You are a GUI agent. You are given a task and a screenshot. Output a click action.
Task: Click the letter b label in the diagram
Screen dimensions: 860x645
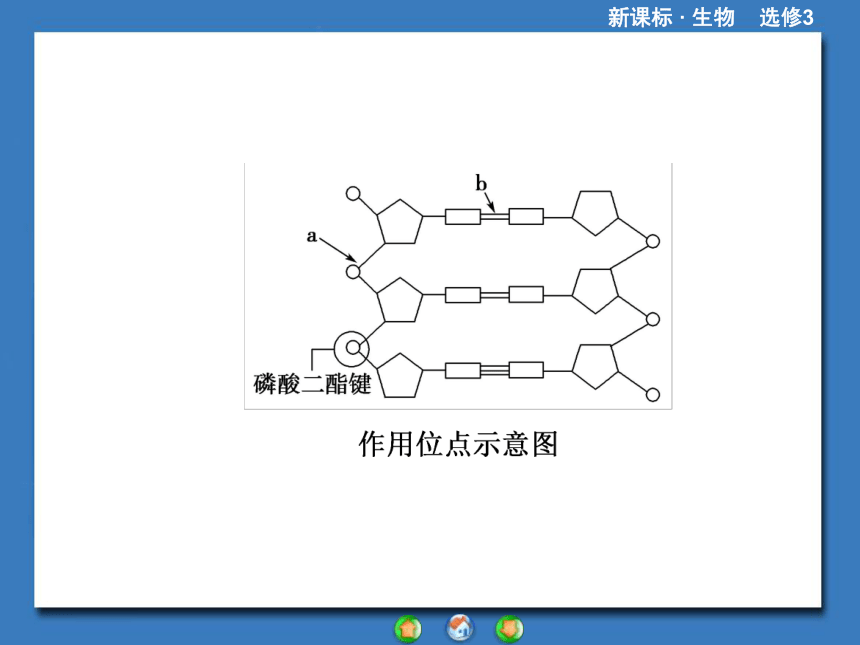pos(481,183)
